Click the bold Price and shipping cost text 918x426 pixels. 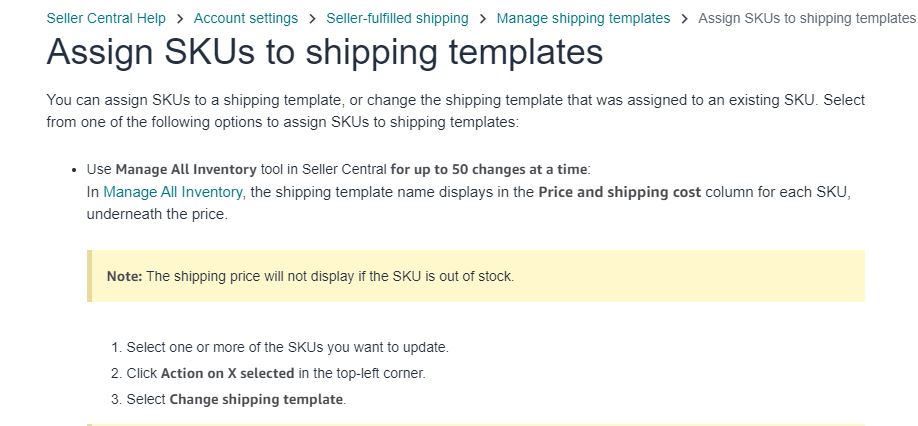[x=619, y=192]
